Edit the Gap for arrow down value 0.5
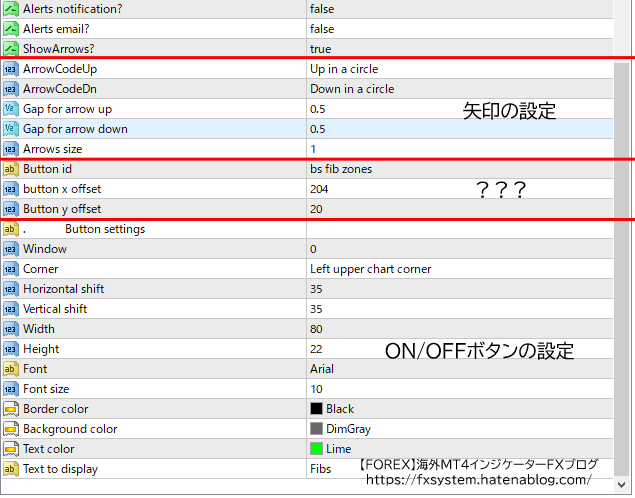Image resolution: width=635 pixels, height=498 pixels. point(460,129)
